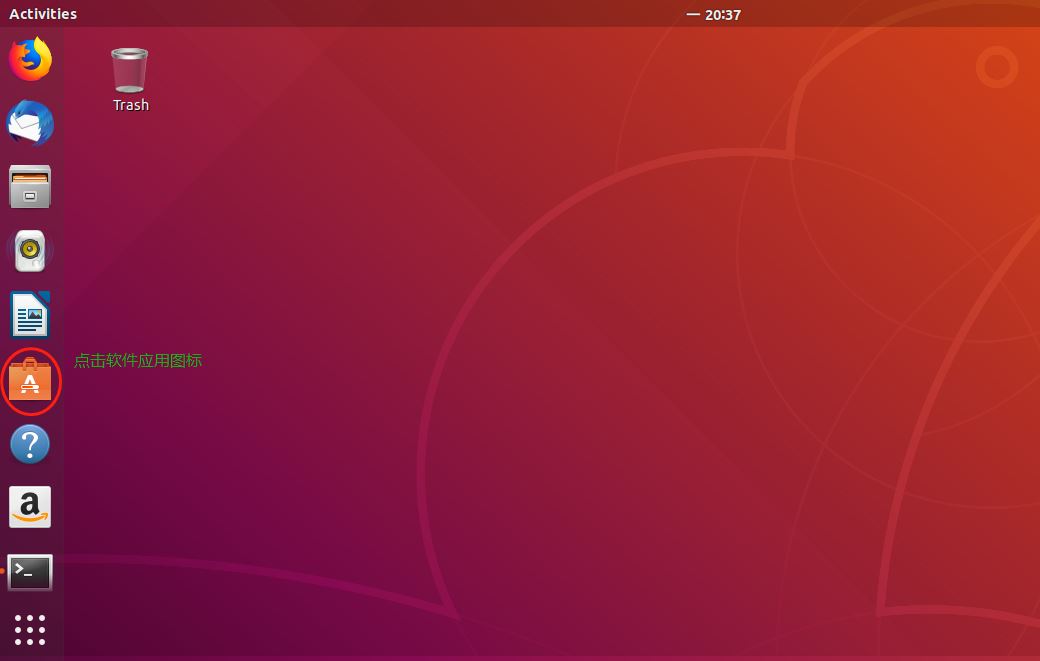
Task: Show all applications grid
Action: (30, 629)
